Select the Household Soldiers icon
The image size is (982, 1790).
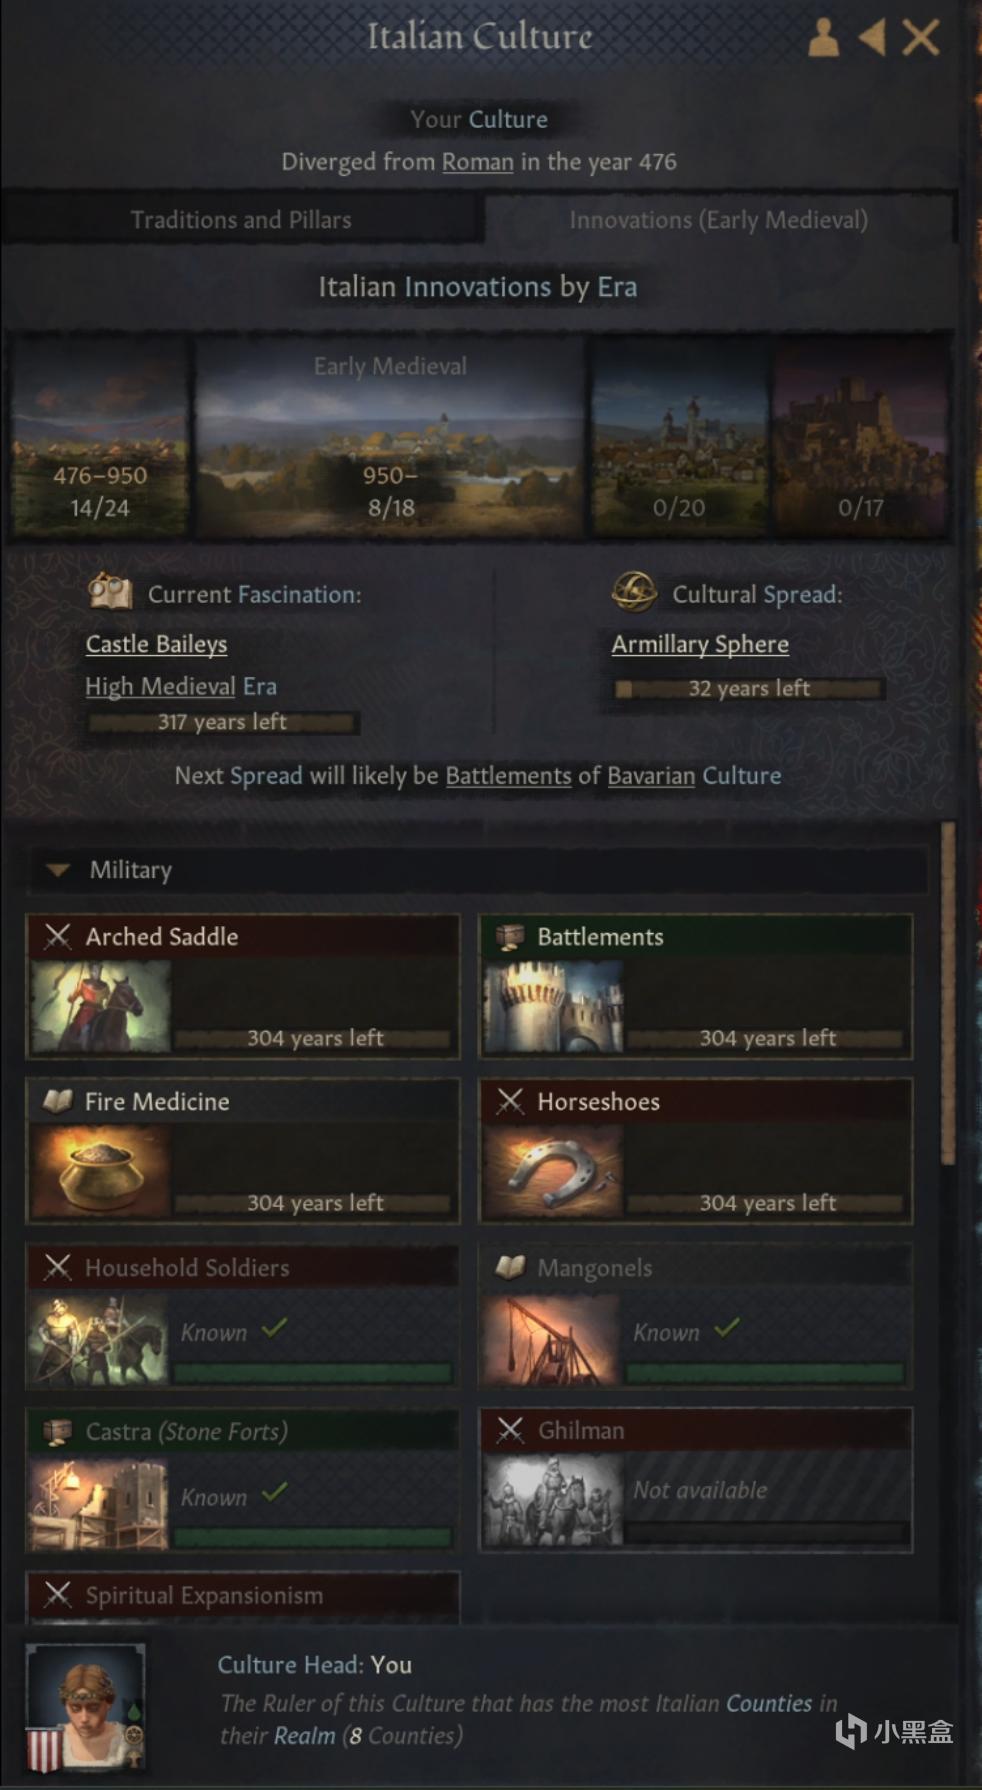[x=100, y=1338]
